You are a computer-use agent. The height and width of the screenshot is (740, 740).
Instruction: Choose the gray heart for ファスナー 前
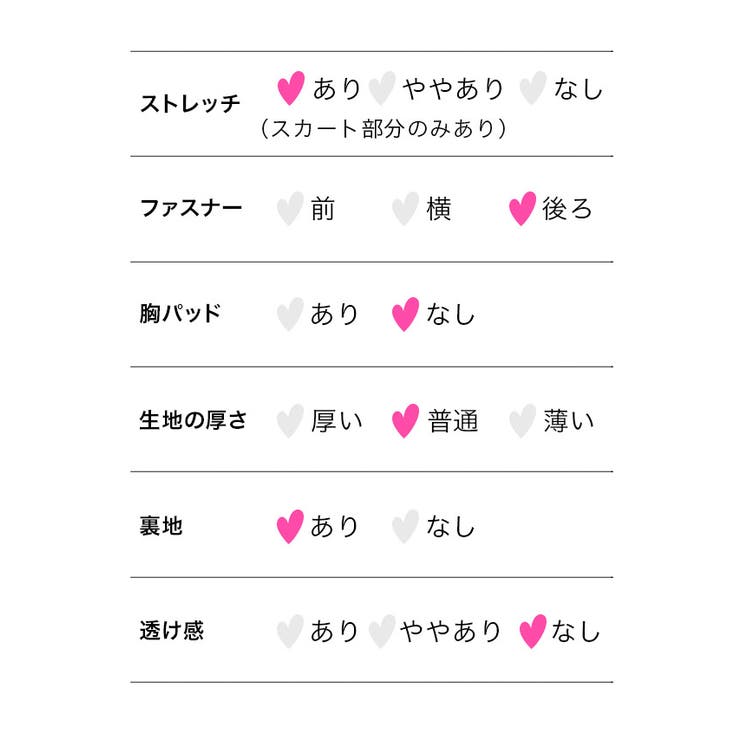pyautogui.click(x=290, y=209)
